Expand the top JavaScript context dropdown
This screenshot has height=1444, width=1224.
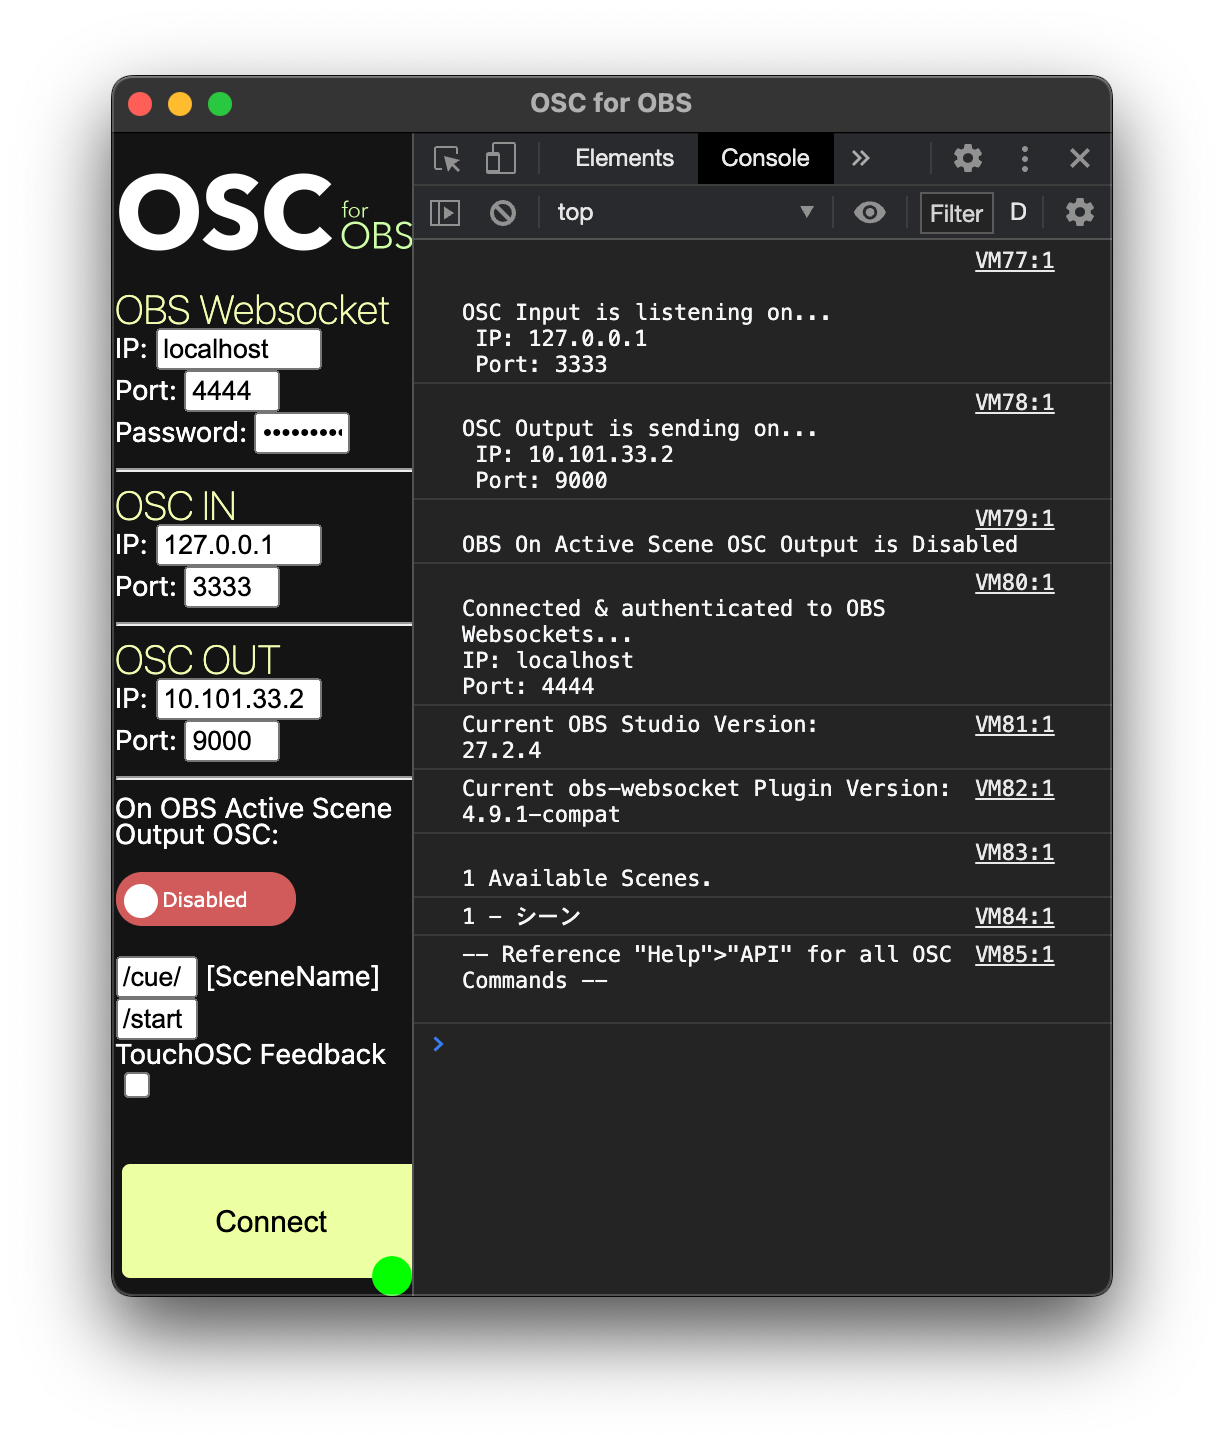(x=685, y=213)
